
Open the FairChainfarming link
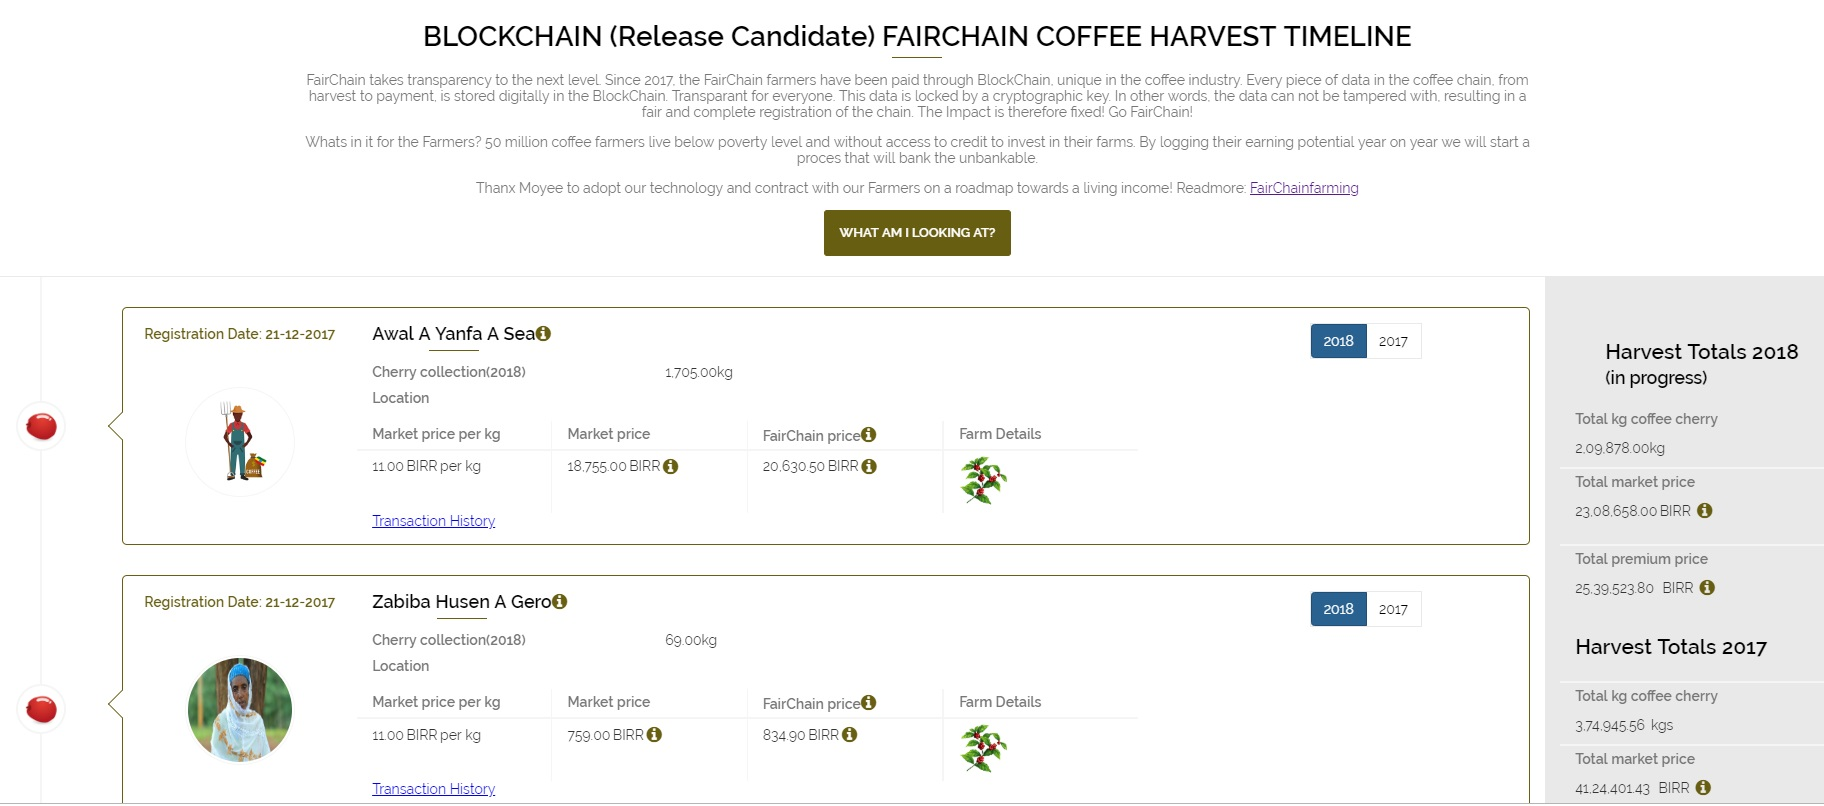1303,188
